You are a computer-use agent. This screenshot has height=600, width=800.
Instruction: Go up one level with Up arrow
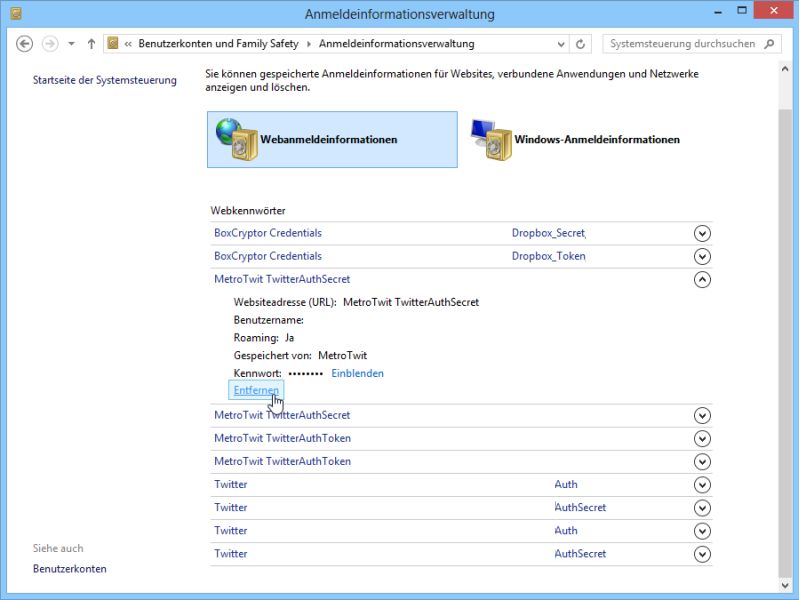[91, 44]
